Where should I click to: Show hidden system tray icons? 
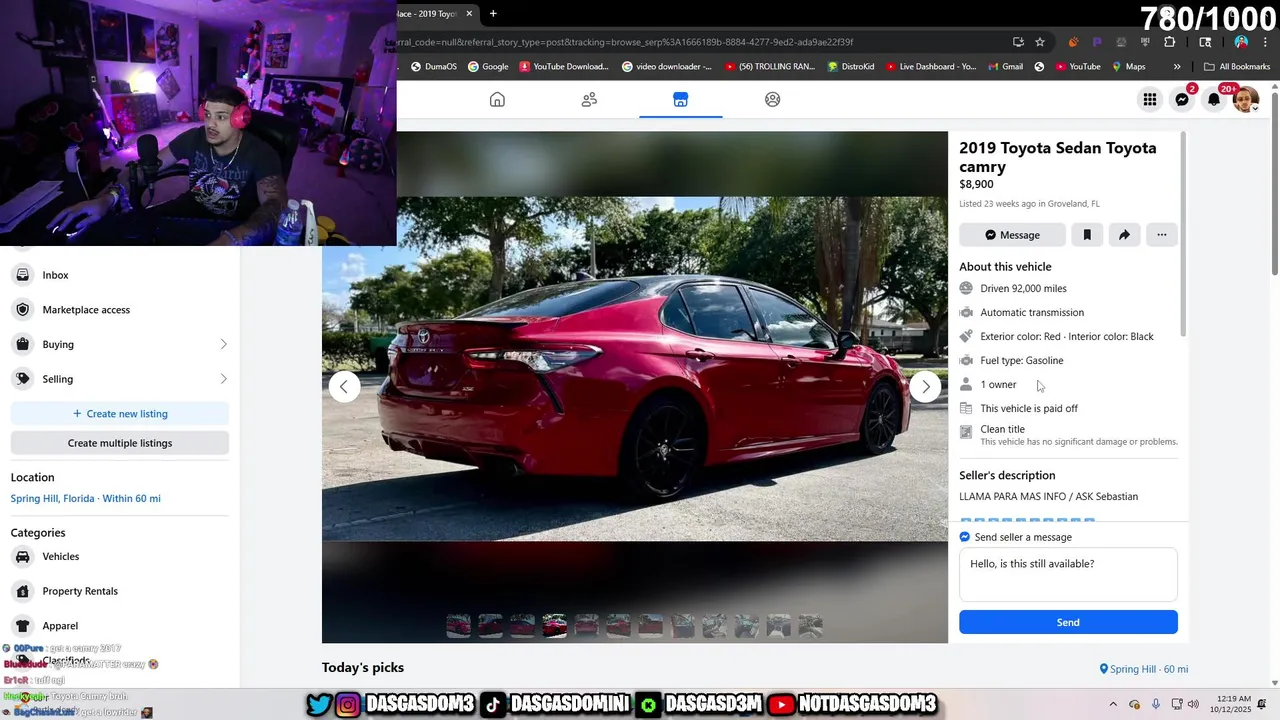1113,704
